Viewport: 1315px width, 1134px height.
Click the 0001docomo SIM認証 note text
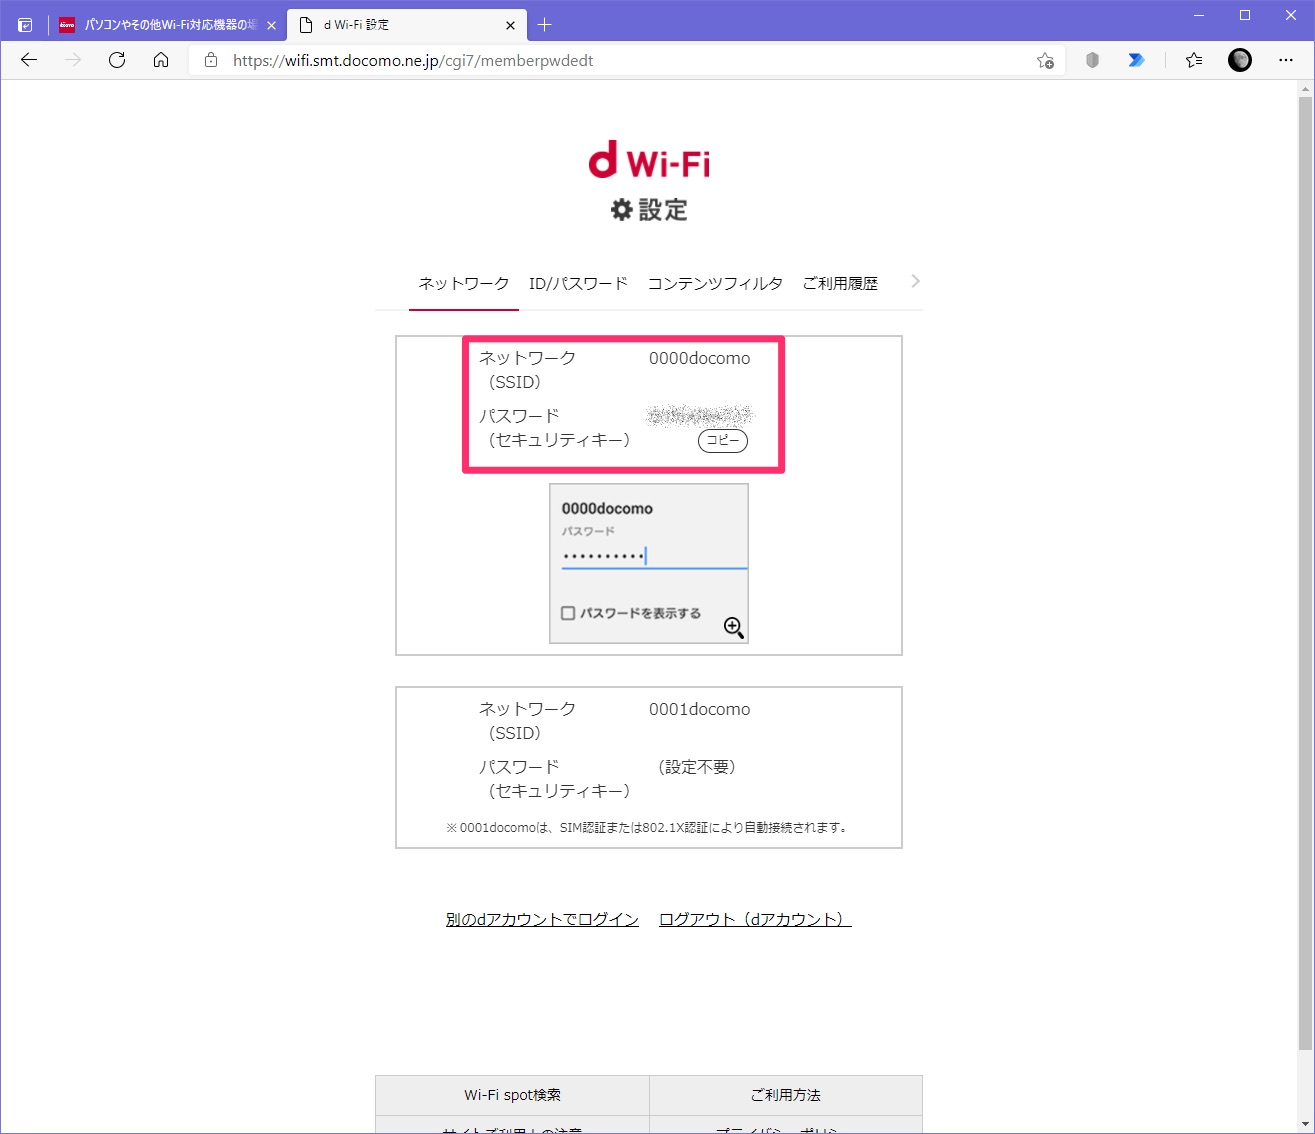click(649, 828)
